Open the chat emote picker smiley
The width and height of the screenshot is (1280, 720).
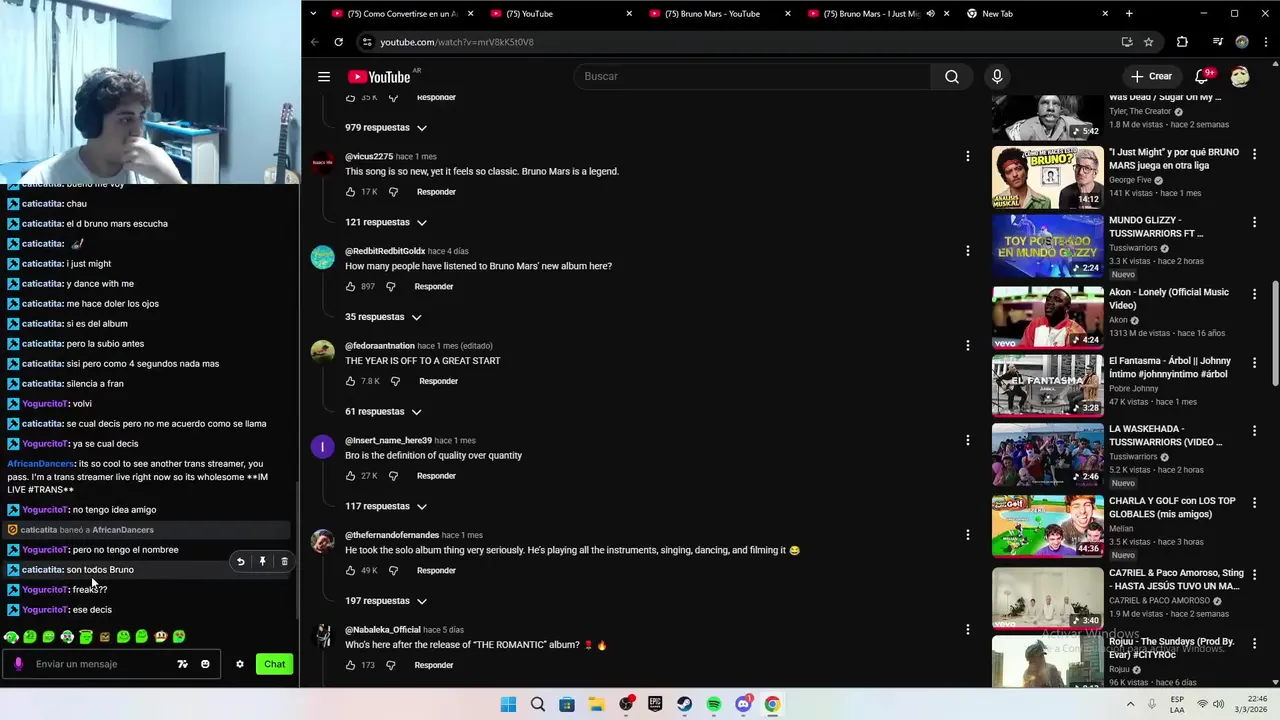point(205,664)
